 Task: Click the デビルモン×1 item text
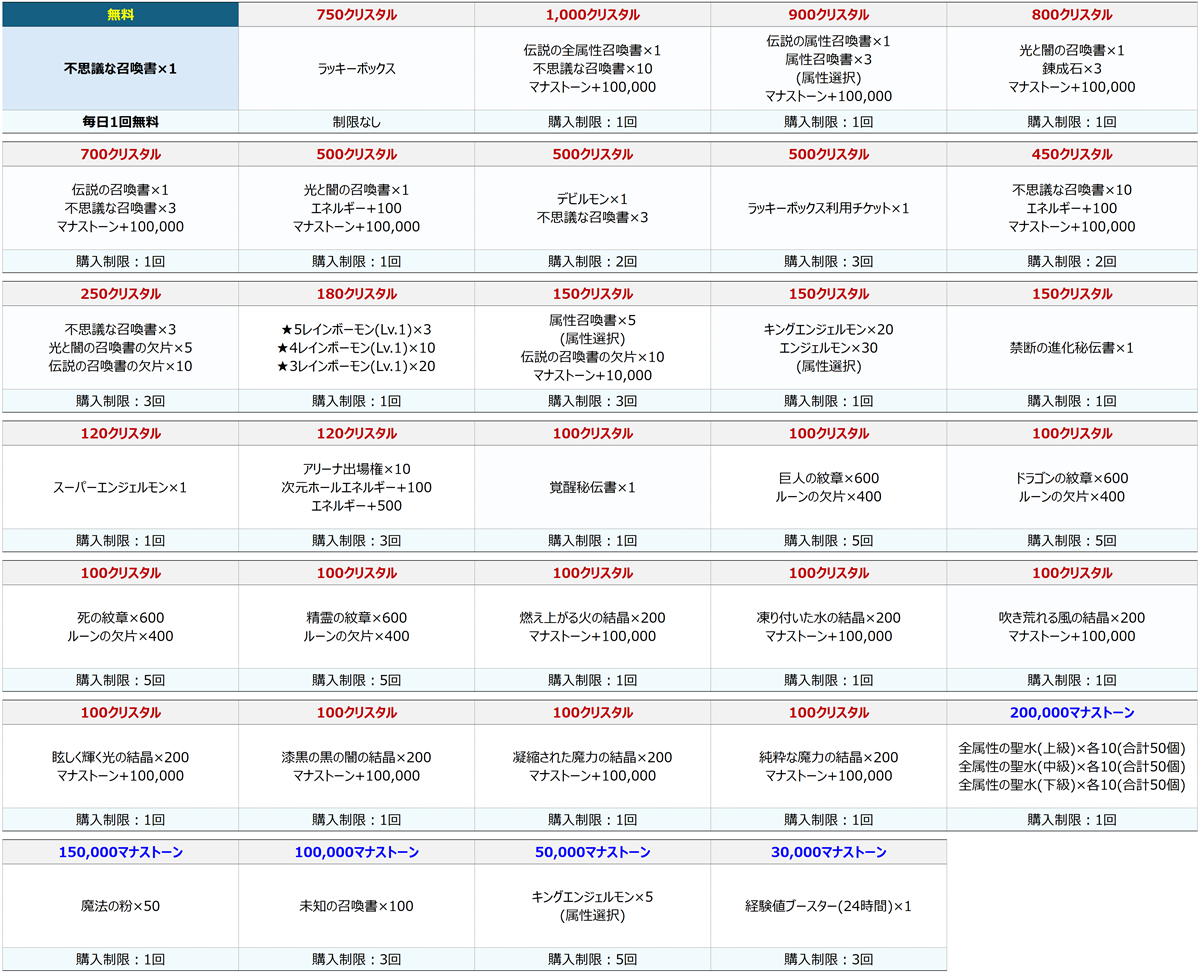[592, 199]
